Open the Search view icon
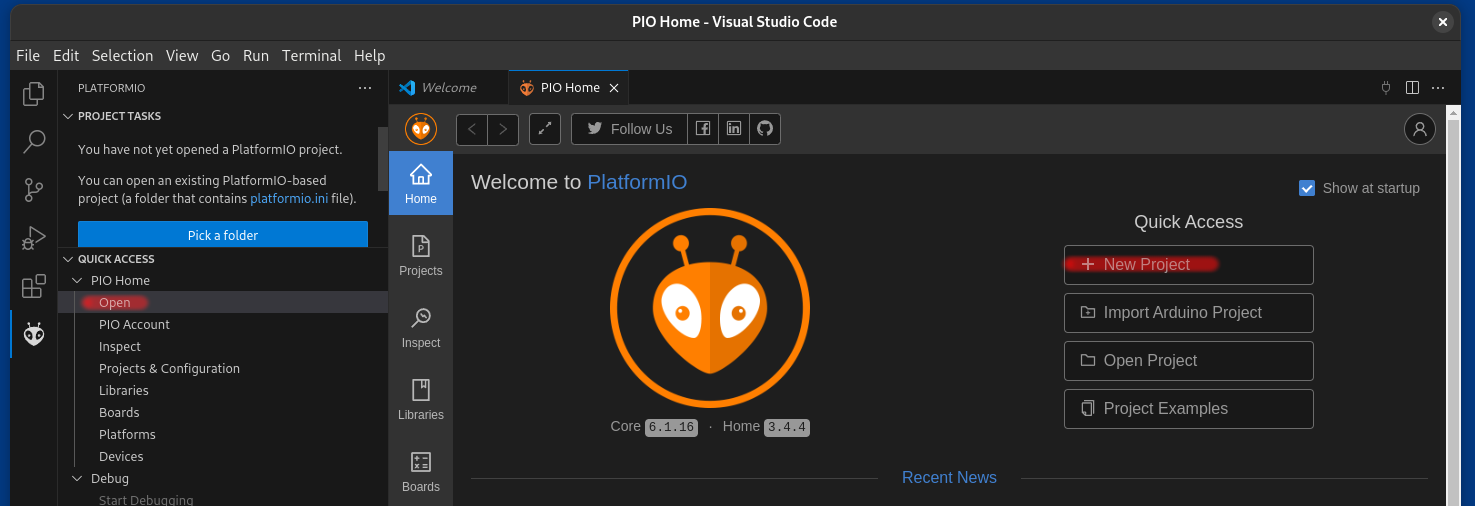1475x506 pixels. pos(34,141)
